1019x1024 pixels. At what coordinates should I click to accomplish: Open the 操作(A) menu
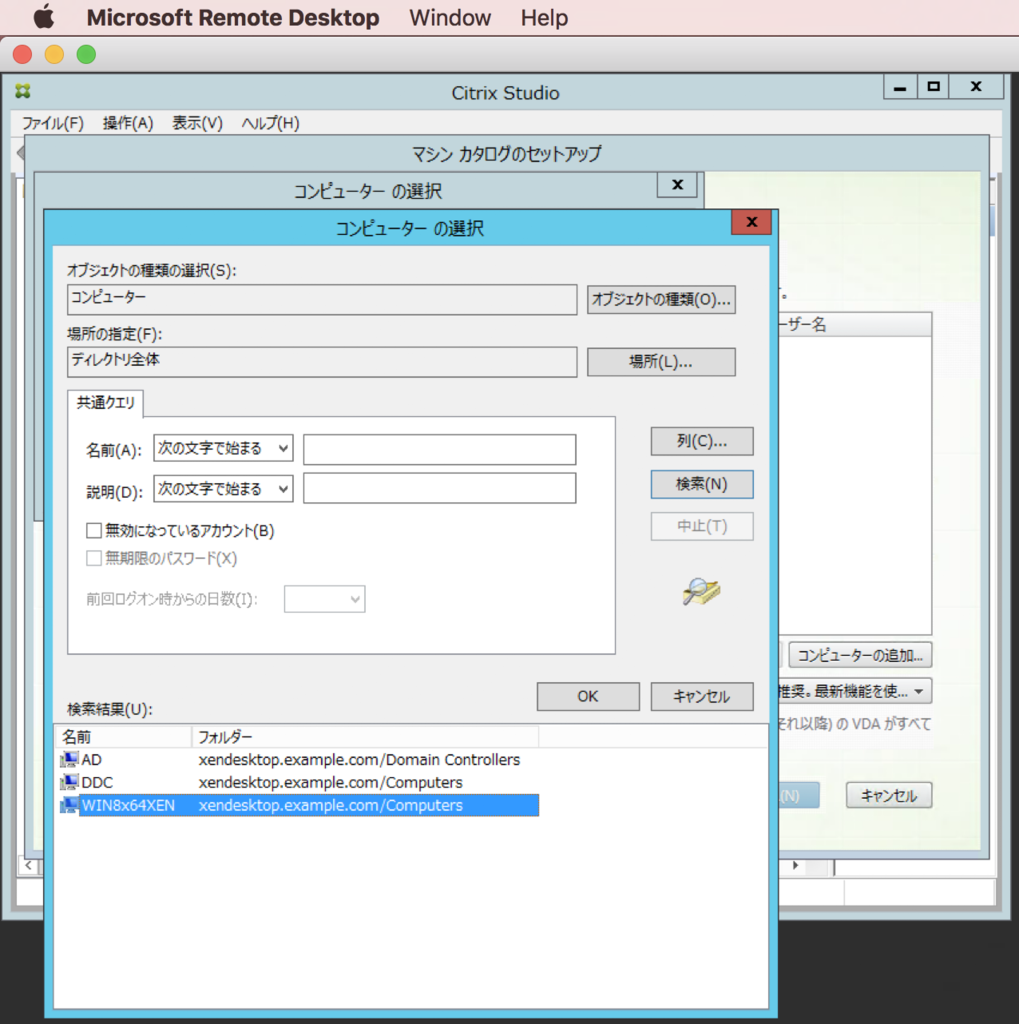128,123
